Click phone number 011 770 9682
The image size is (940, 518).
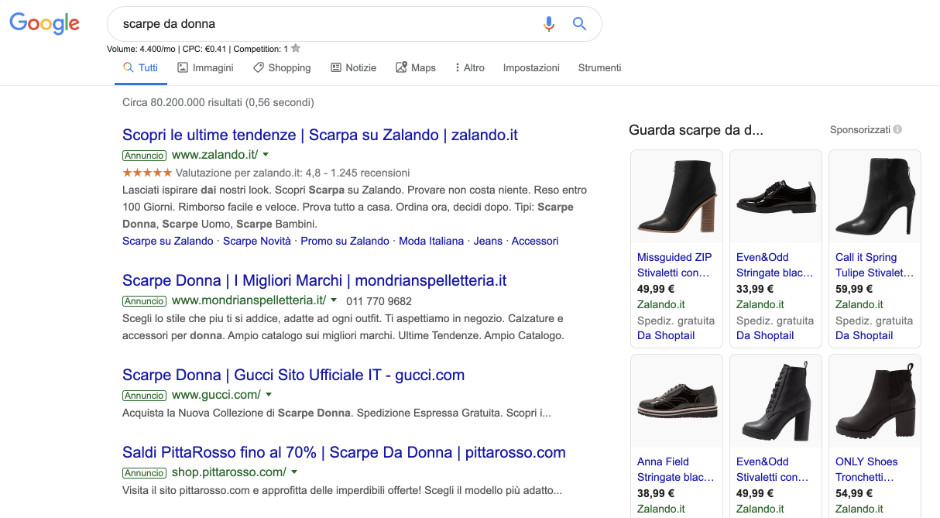[379, 301]
